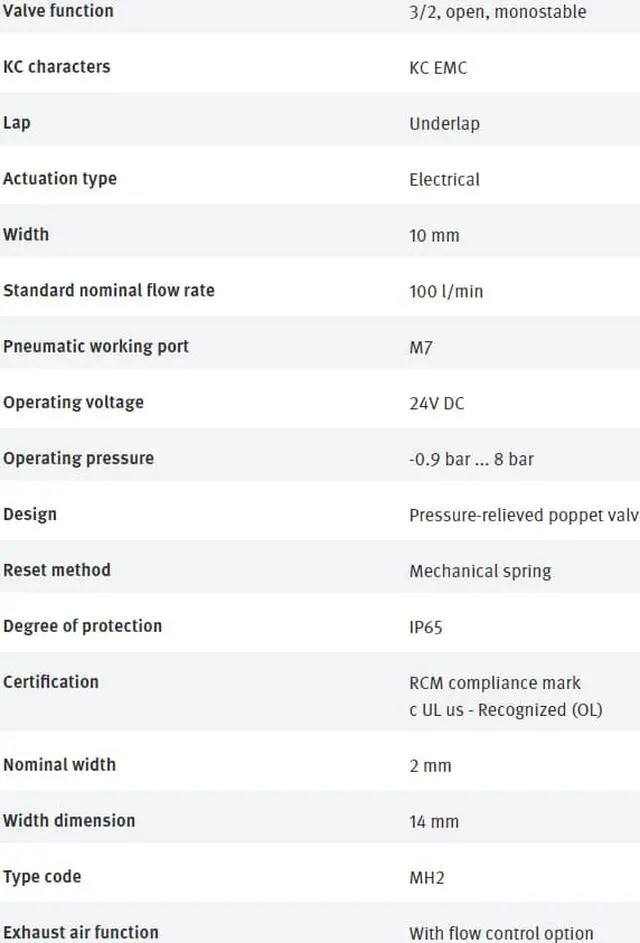
Task: Click the Standard nominal flow rate label
Action: pos(109,291)
